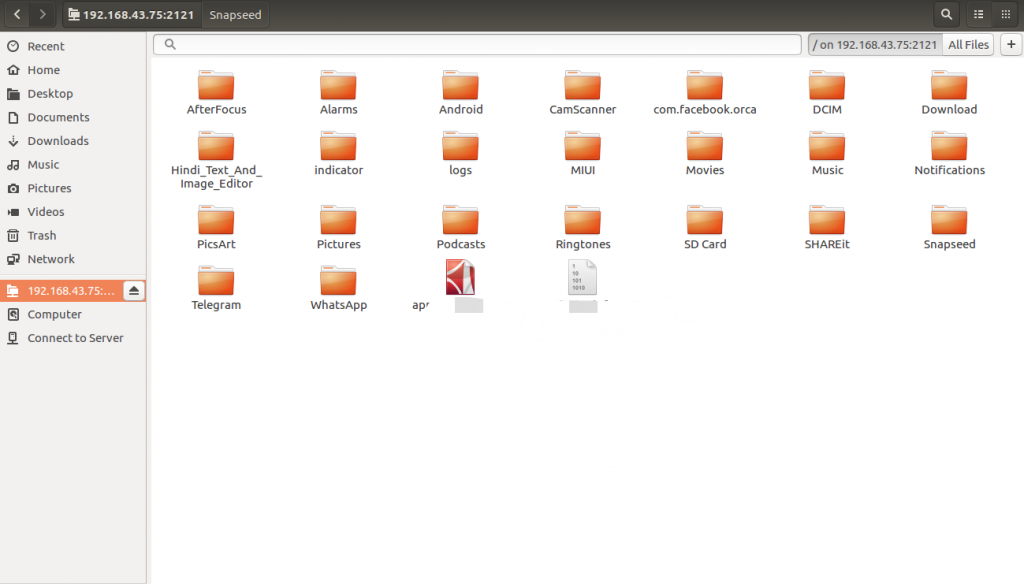Viewport: 1024px width, 584px height.
Task: Open the Snapseed folder icon
Action: click(949, 220)
